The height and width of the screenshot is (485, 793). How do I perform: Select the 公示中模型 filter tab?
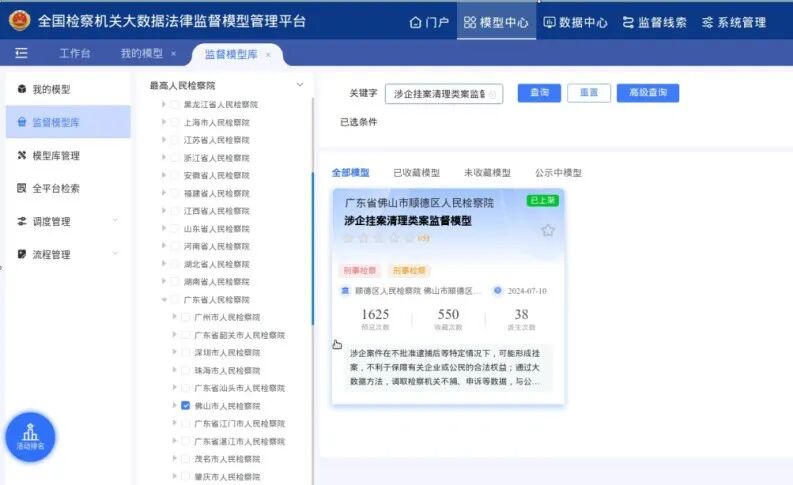click(558, 173)
